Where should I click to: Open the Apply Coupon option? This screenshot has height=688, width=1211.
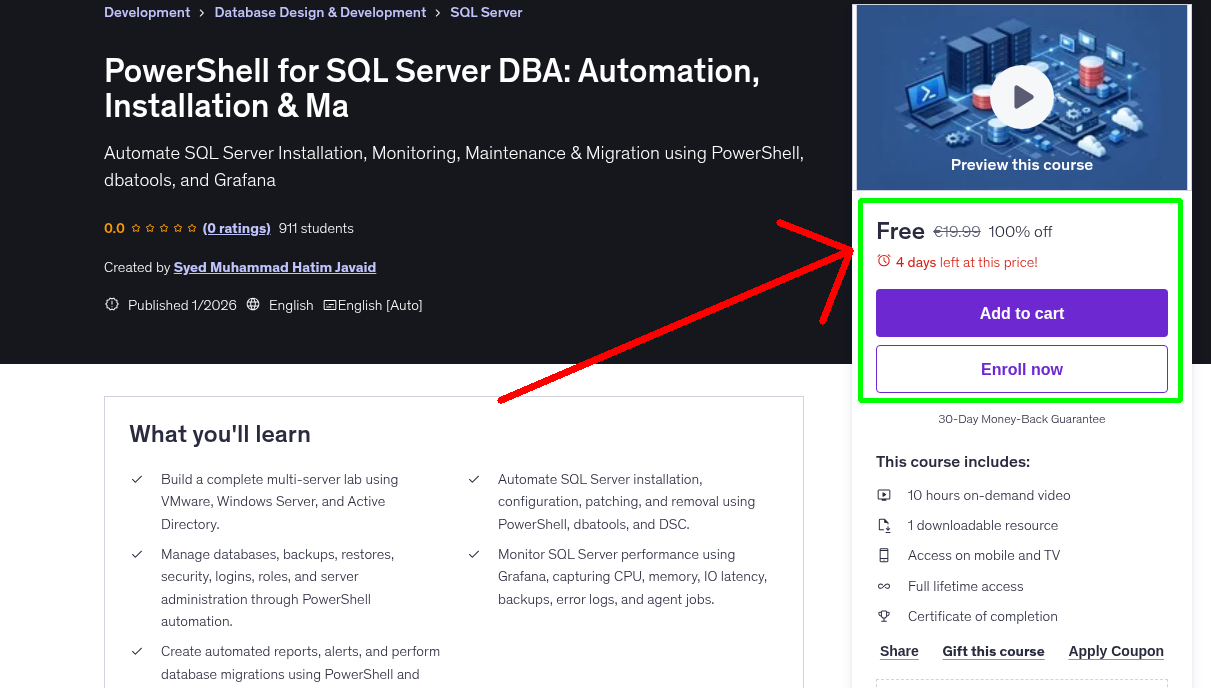tap(1116, 651)
